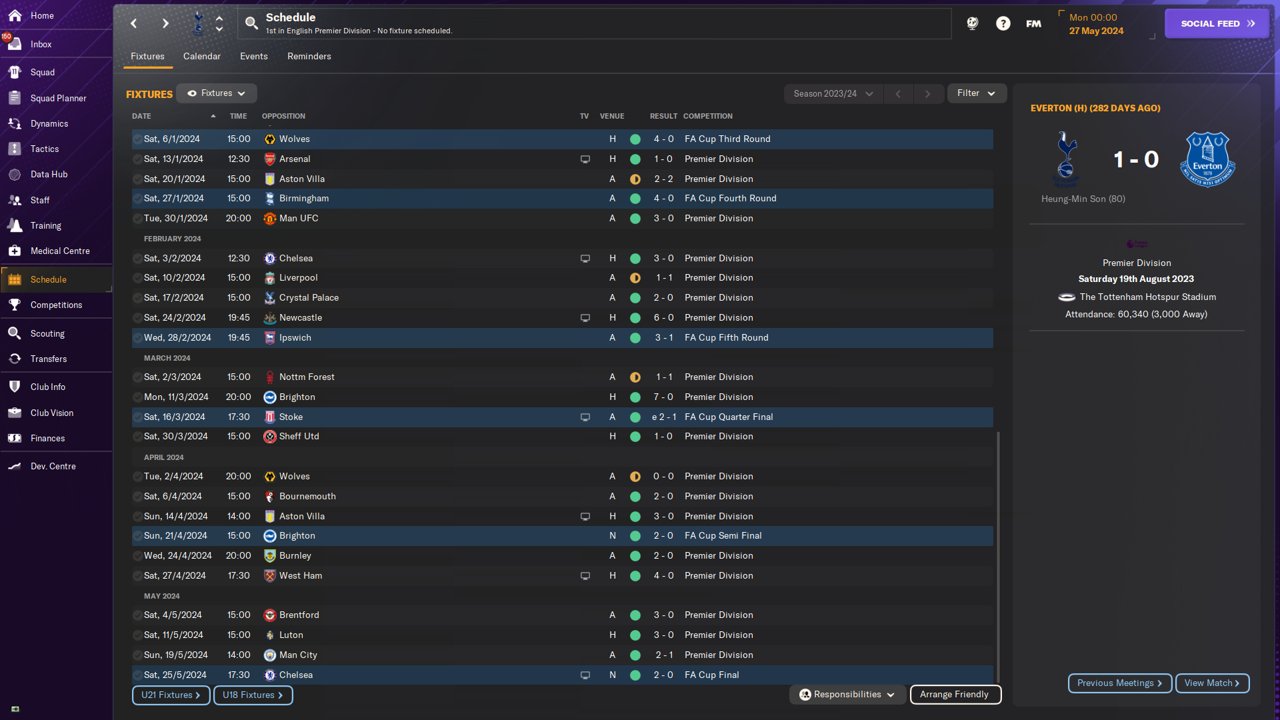Open Previous Meetings
Screen dimensions: 1280x720
[x=1120, y=683]
